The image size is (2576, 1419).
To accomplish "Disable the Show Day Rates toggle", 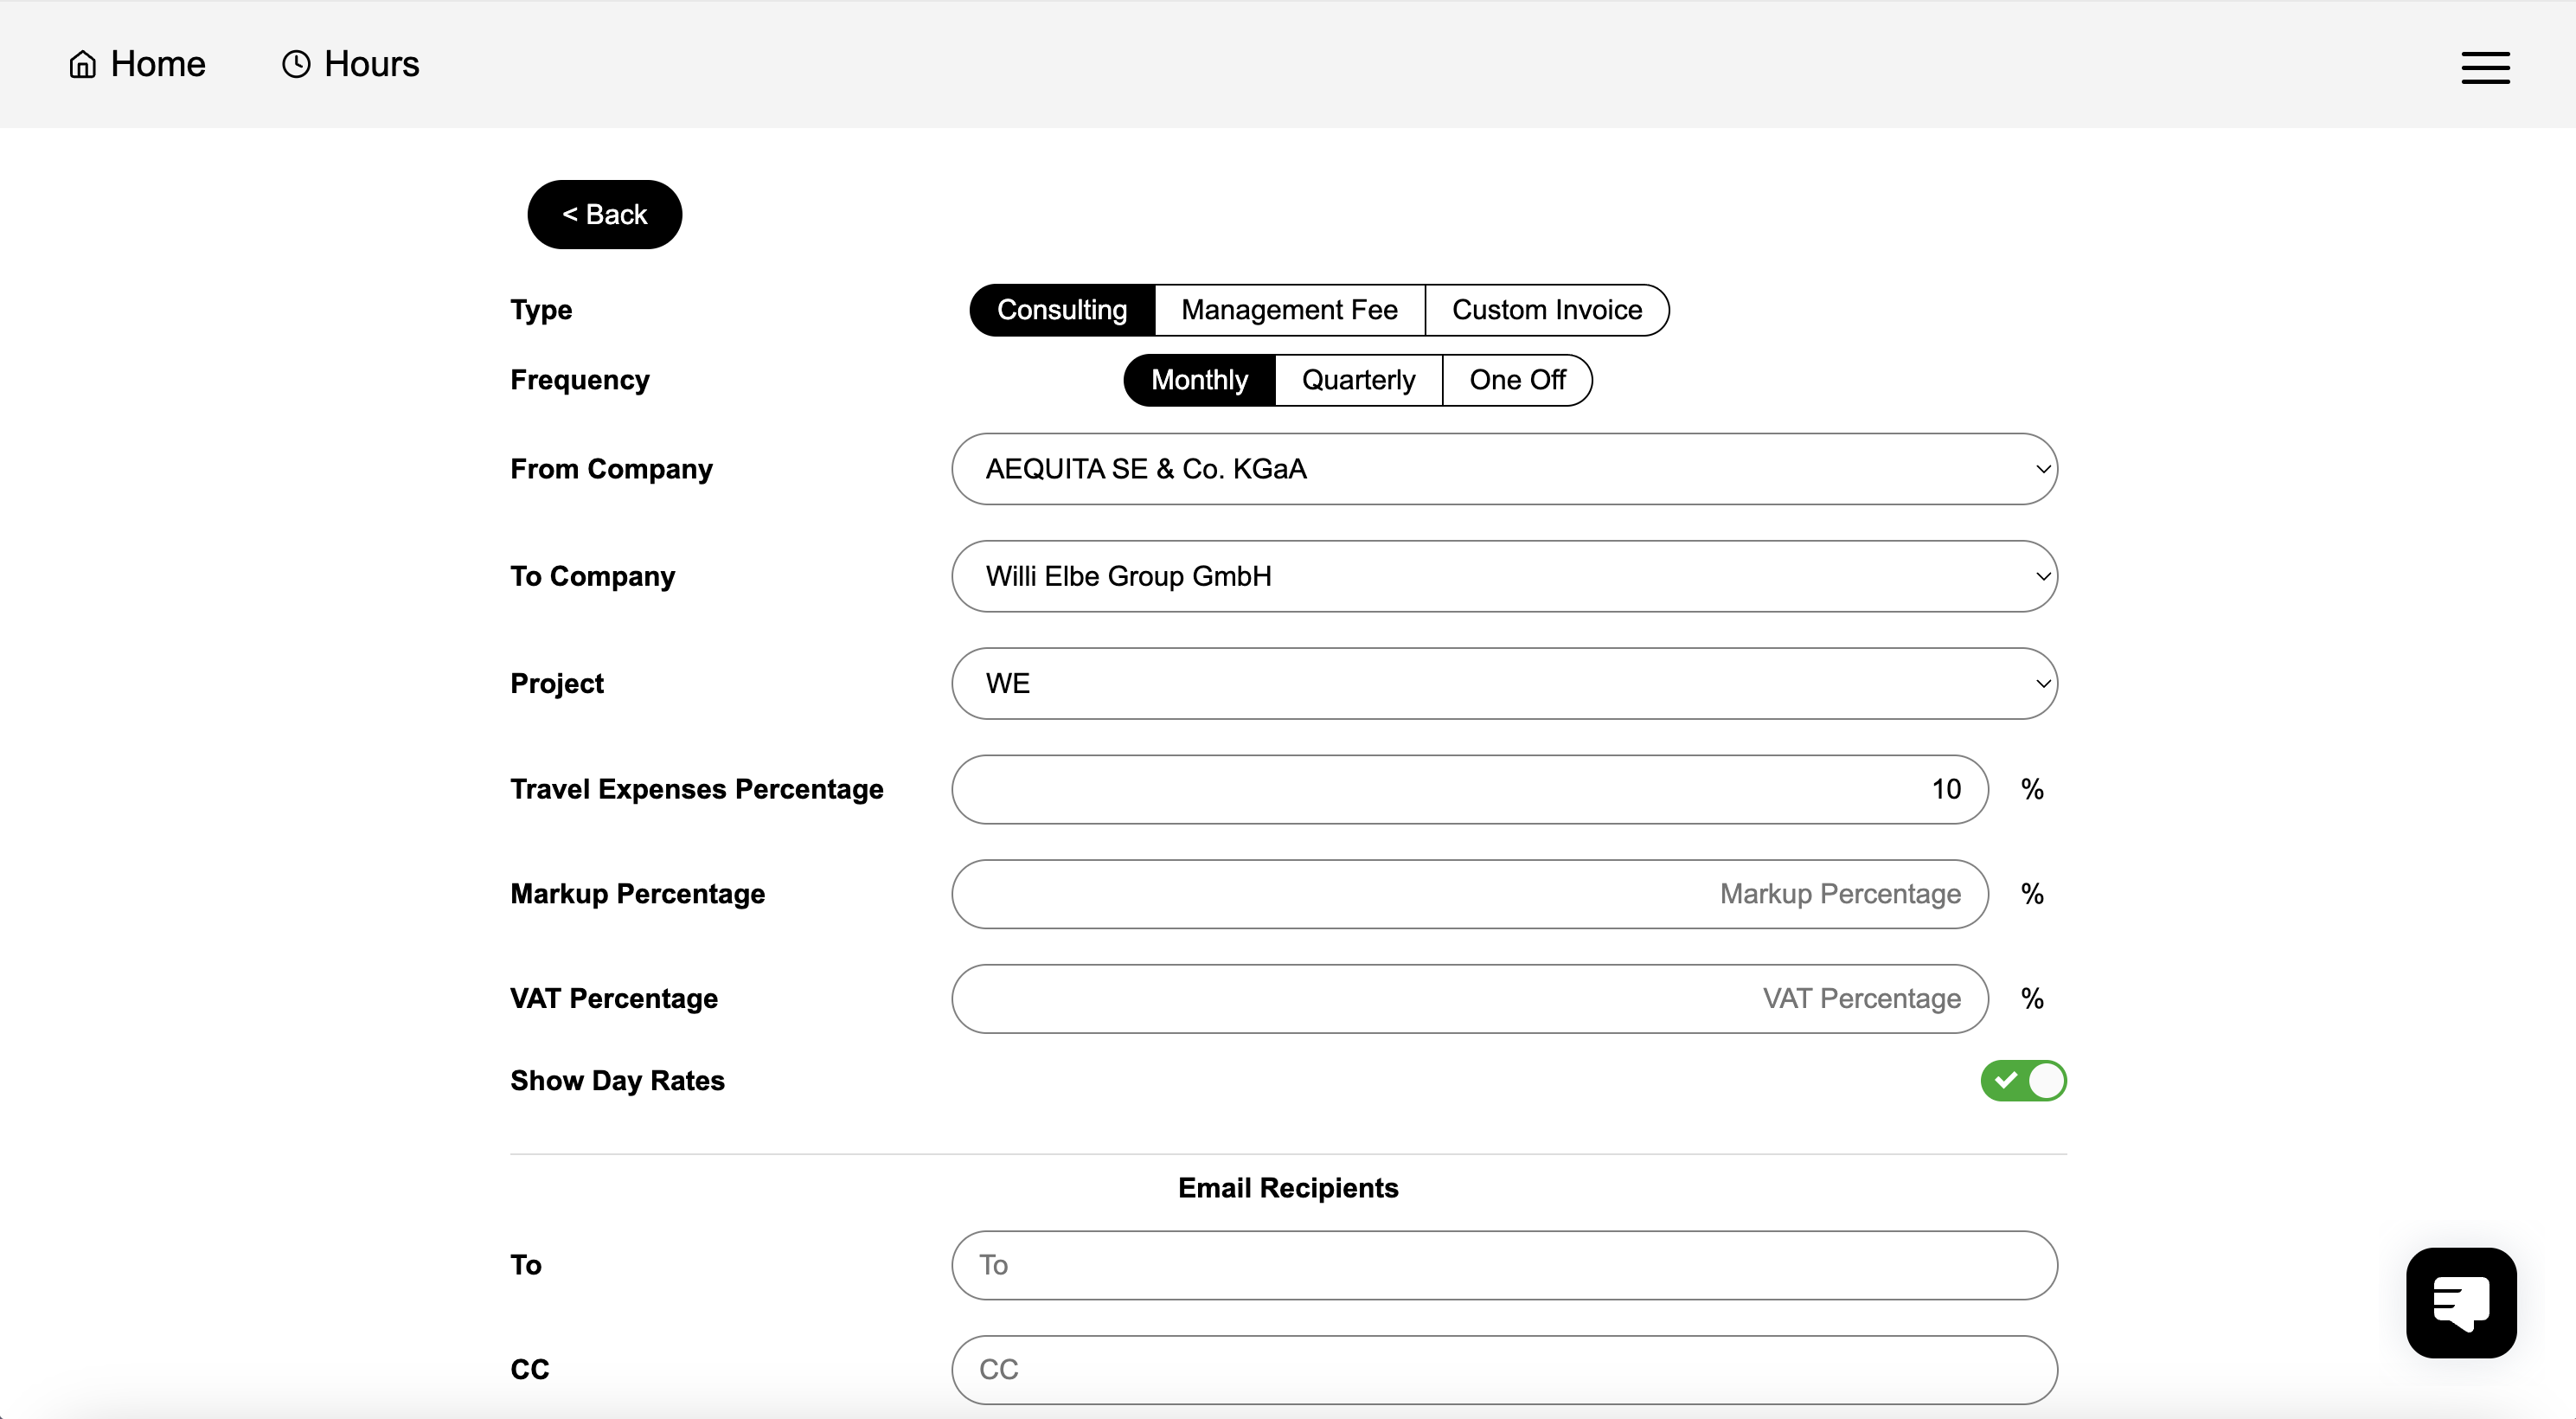I will (x=2022, y=1080).
